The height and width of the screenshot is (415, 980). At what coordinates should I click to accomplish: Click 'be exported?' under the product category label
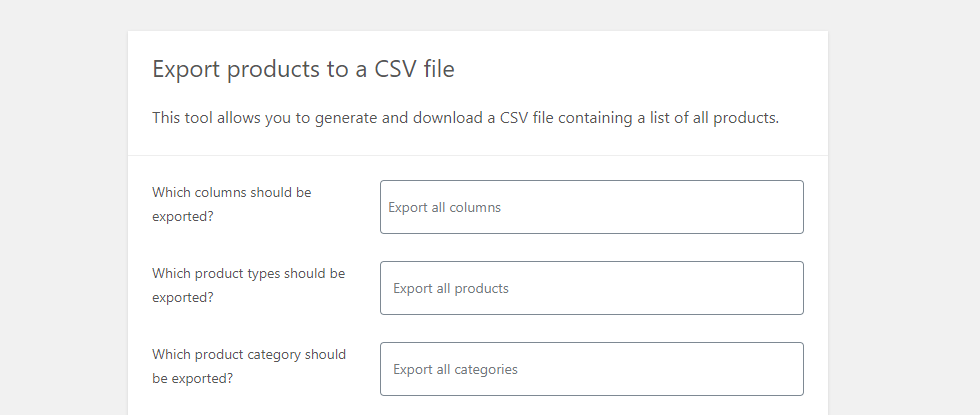[192, 378]
